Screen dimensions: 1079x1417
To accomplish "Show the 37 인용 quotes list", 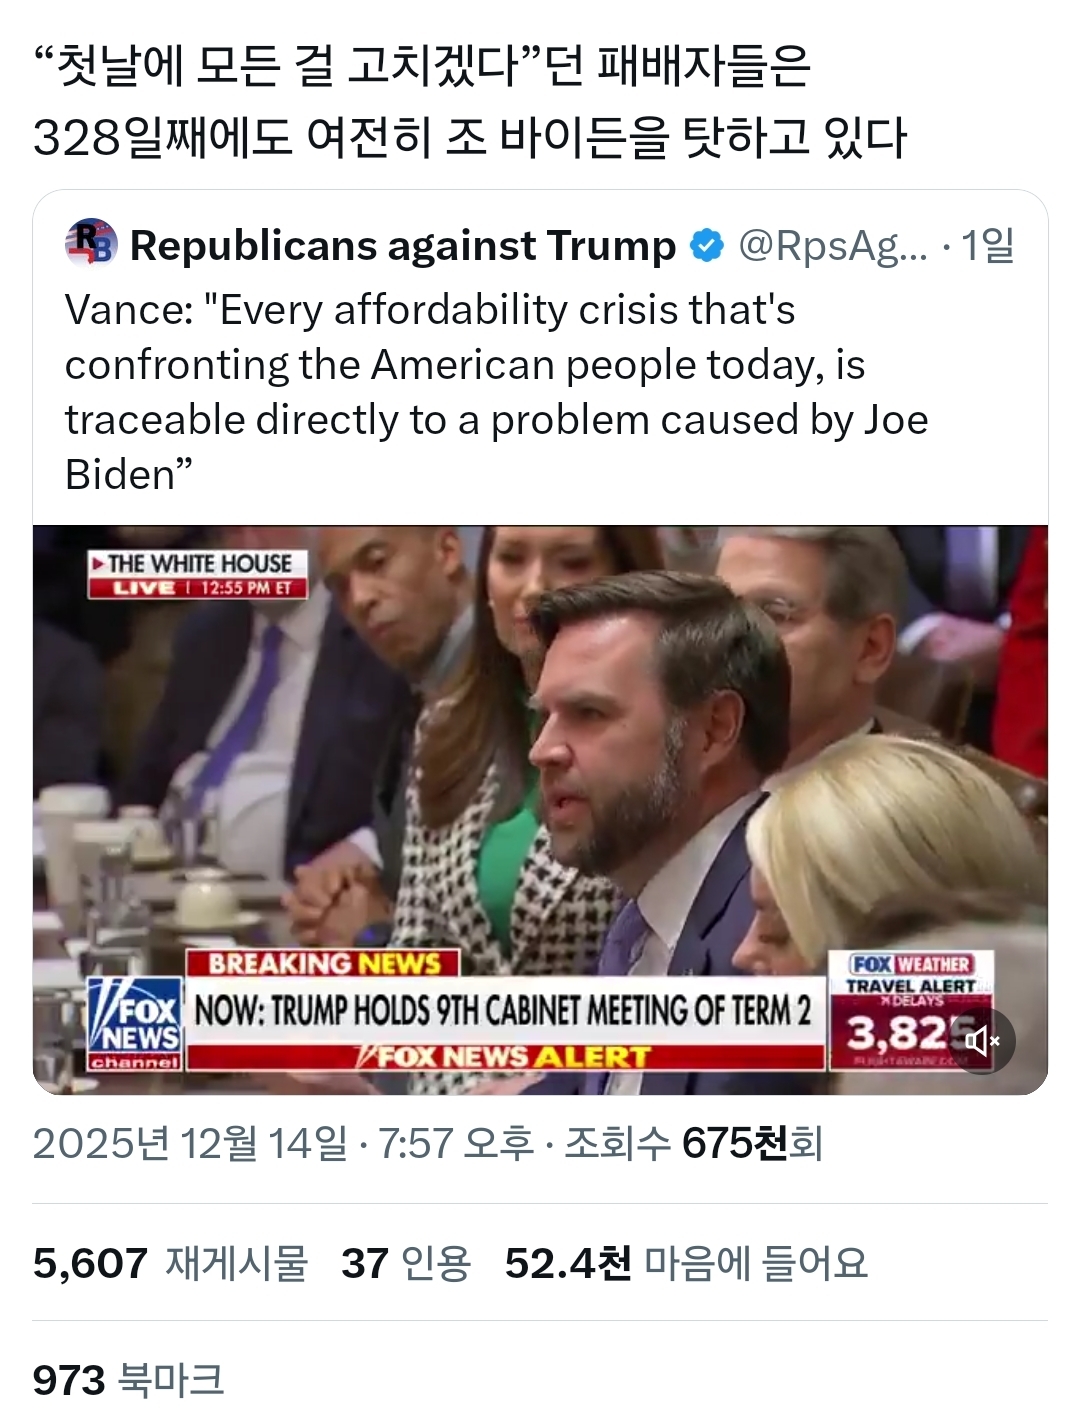I will [x=406, y=1263].
